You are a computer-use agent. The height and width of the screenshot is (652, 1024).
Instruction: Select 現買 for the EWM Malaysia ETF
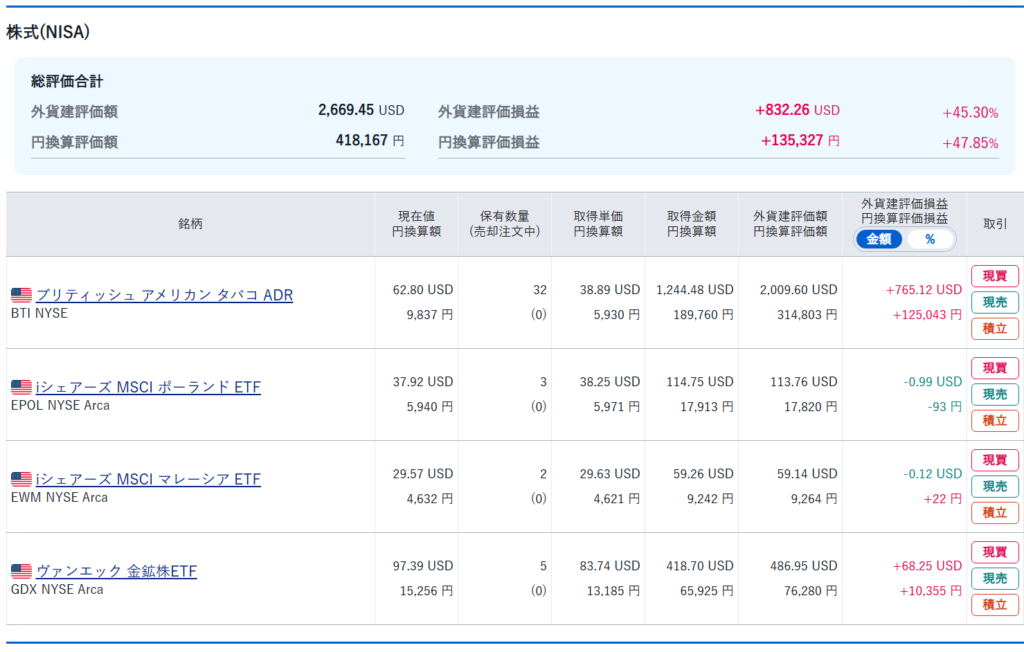tap(994, 460)
